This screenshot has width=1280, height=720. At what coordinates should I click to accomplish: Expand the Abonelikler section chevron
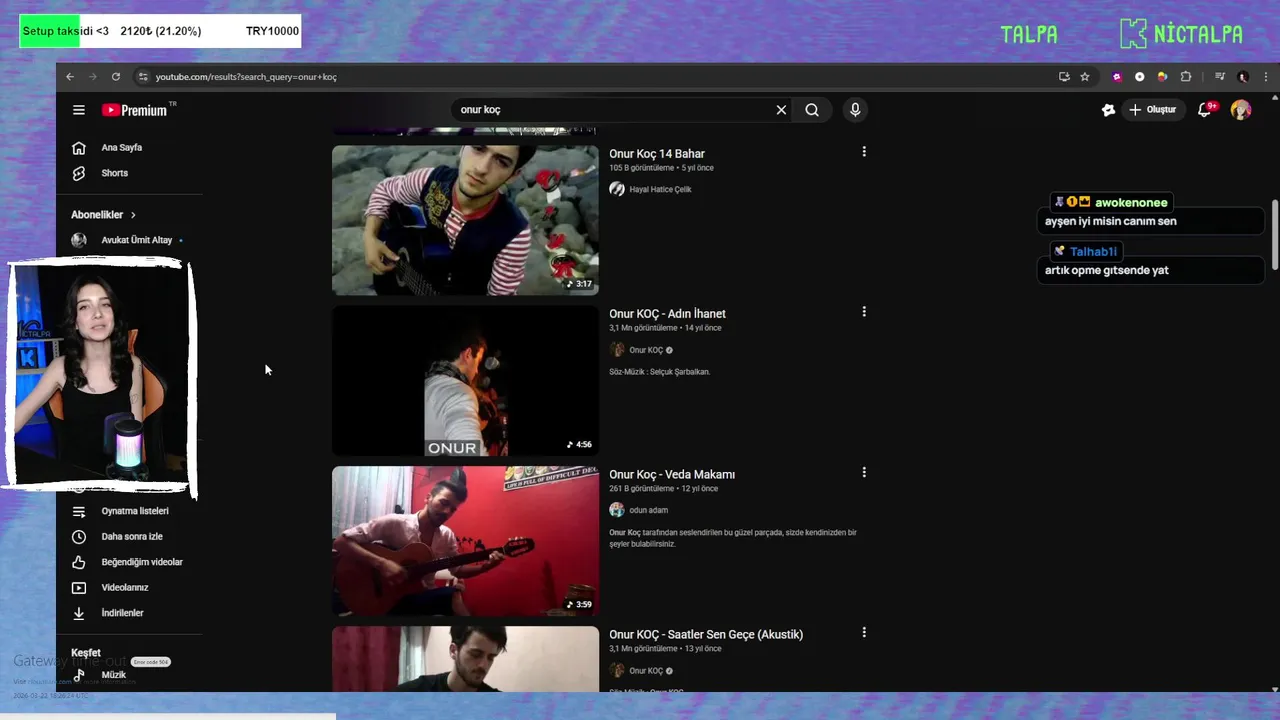pos(133,215)
